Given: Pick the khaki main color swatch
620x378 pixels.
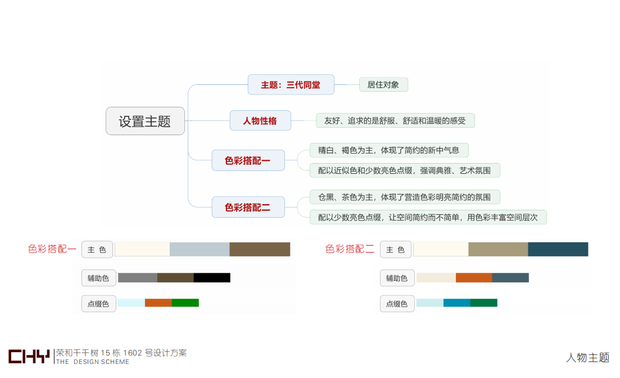Looking at the screenshot, I should point(498,249).
